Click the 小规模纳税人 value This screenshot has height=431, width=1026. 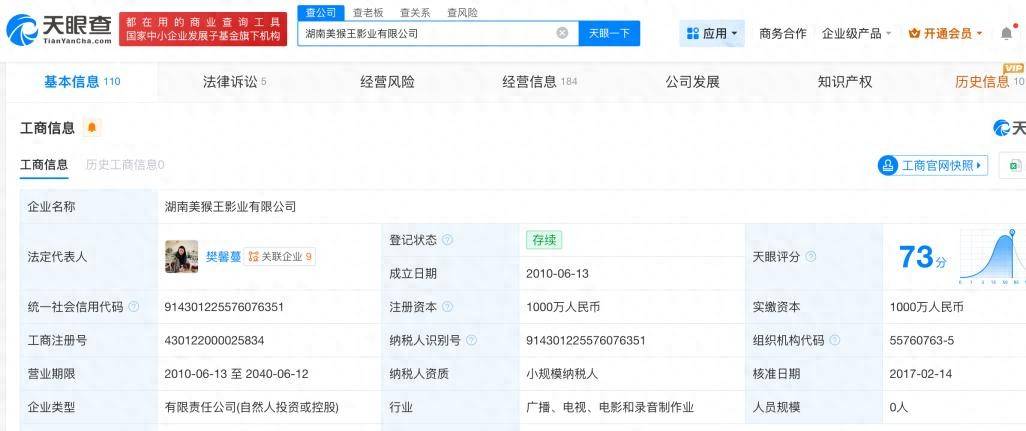(561, 374)
